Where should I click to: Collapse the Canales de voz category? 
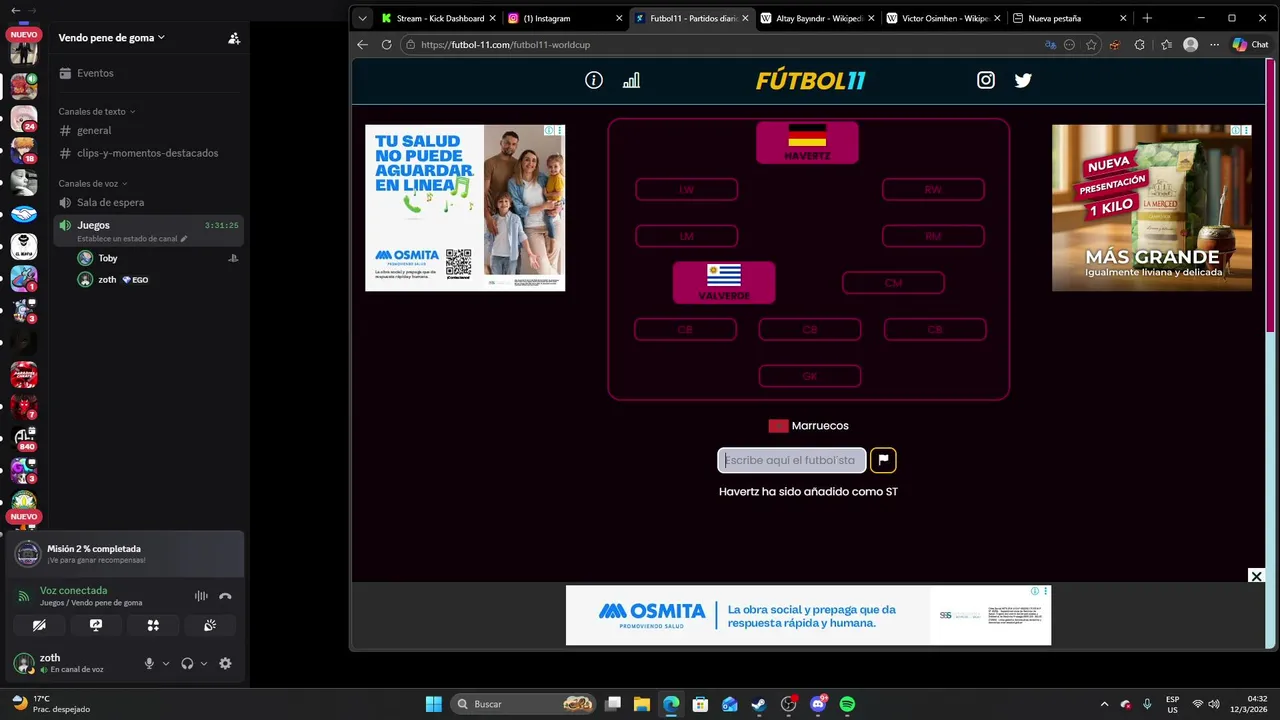93,183
